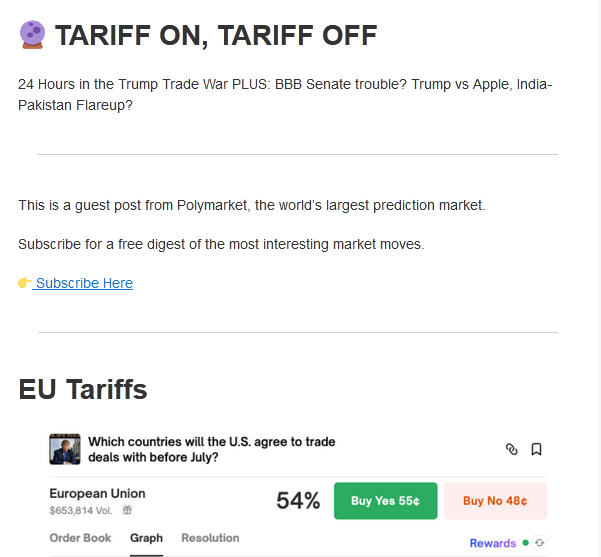Click the Rewards link
601x557 pixels.
tap(492, 543)
